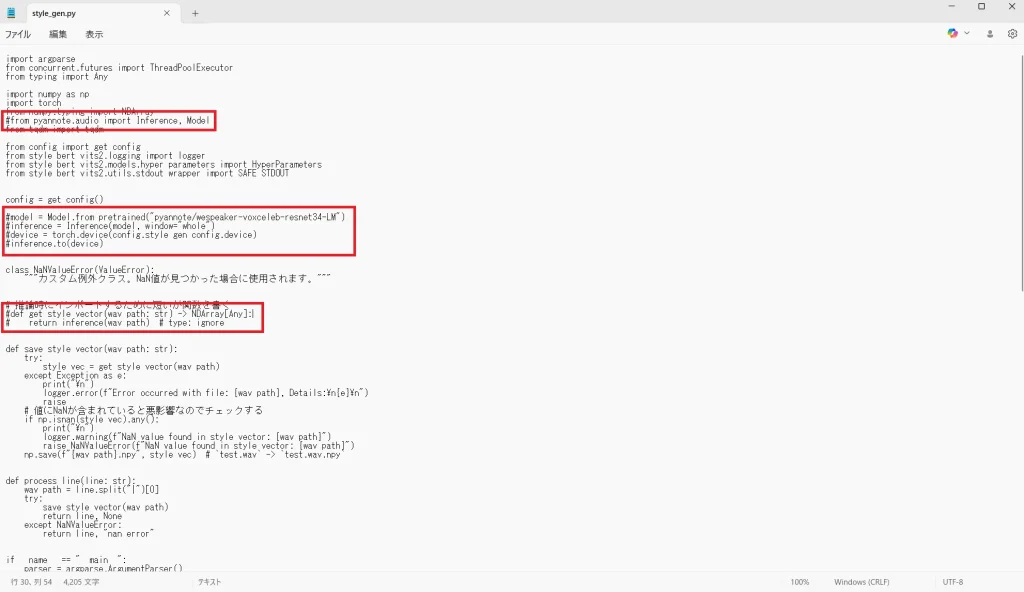The height and width of the screenshot is (592, 1024).
Task: Close the Notepad window
Action: coord(1009,7)
